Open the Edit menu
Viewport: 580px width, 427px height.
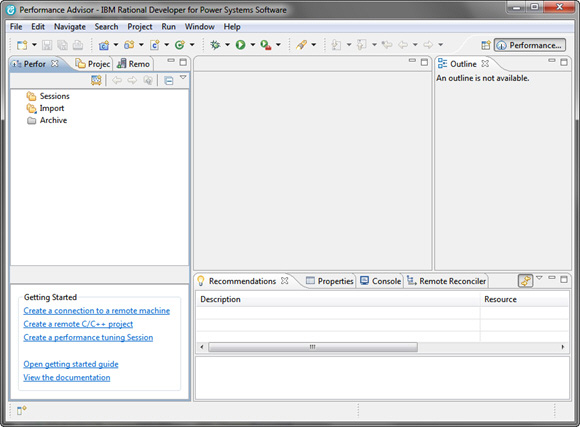(38, 27)
